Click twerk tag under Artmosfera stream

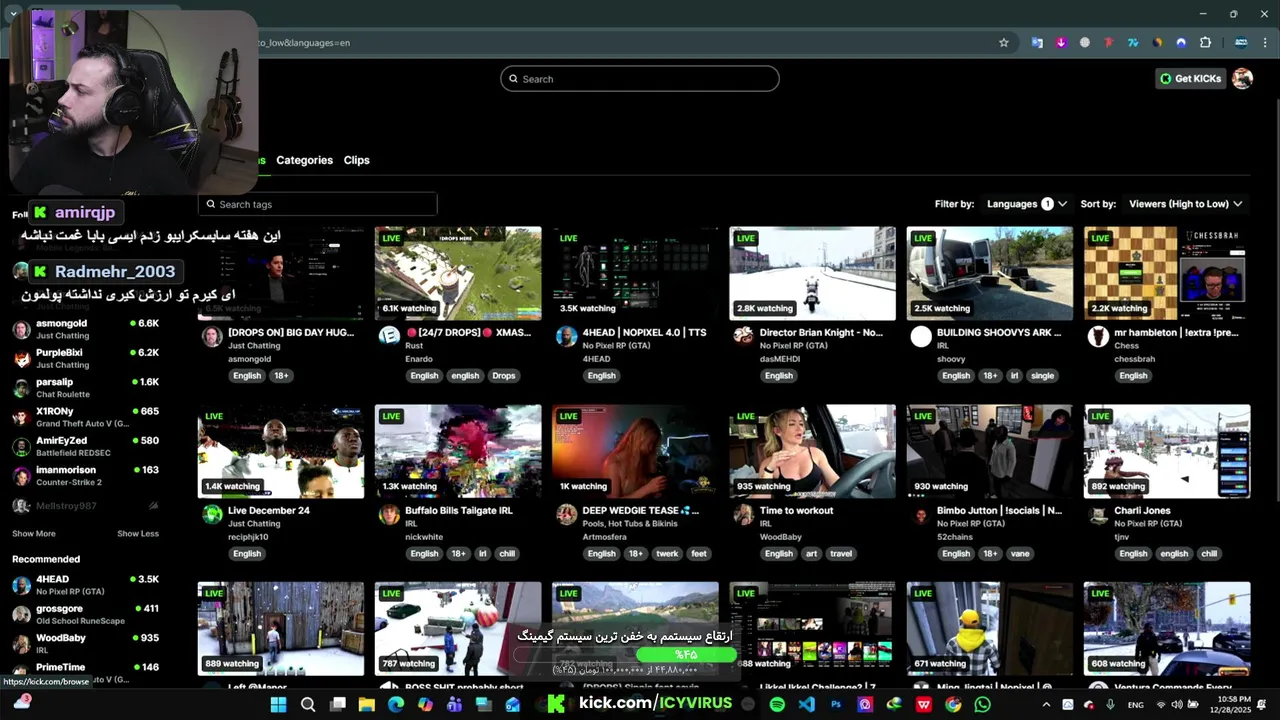click(x=667, y=553)
